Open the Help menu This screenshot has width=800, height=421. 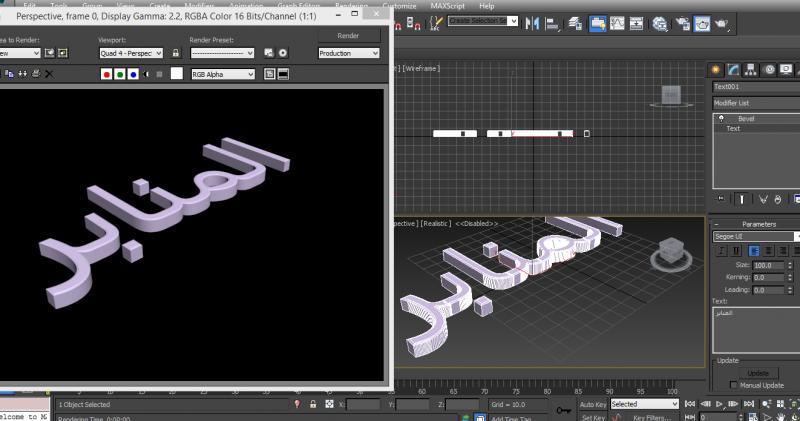[486, 6]
